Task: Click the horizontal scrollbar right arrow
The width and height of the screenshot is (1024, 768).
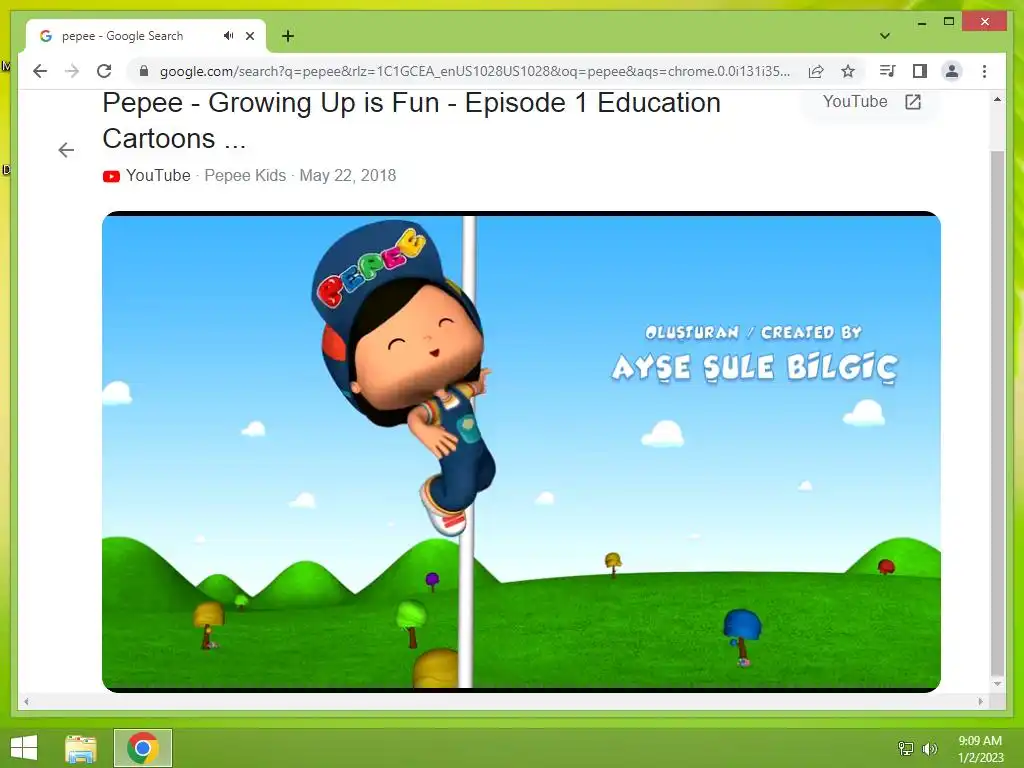Action: (980, 701)
